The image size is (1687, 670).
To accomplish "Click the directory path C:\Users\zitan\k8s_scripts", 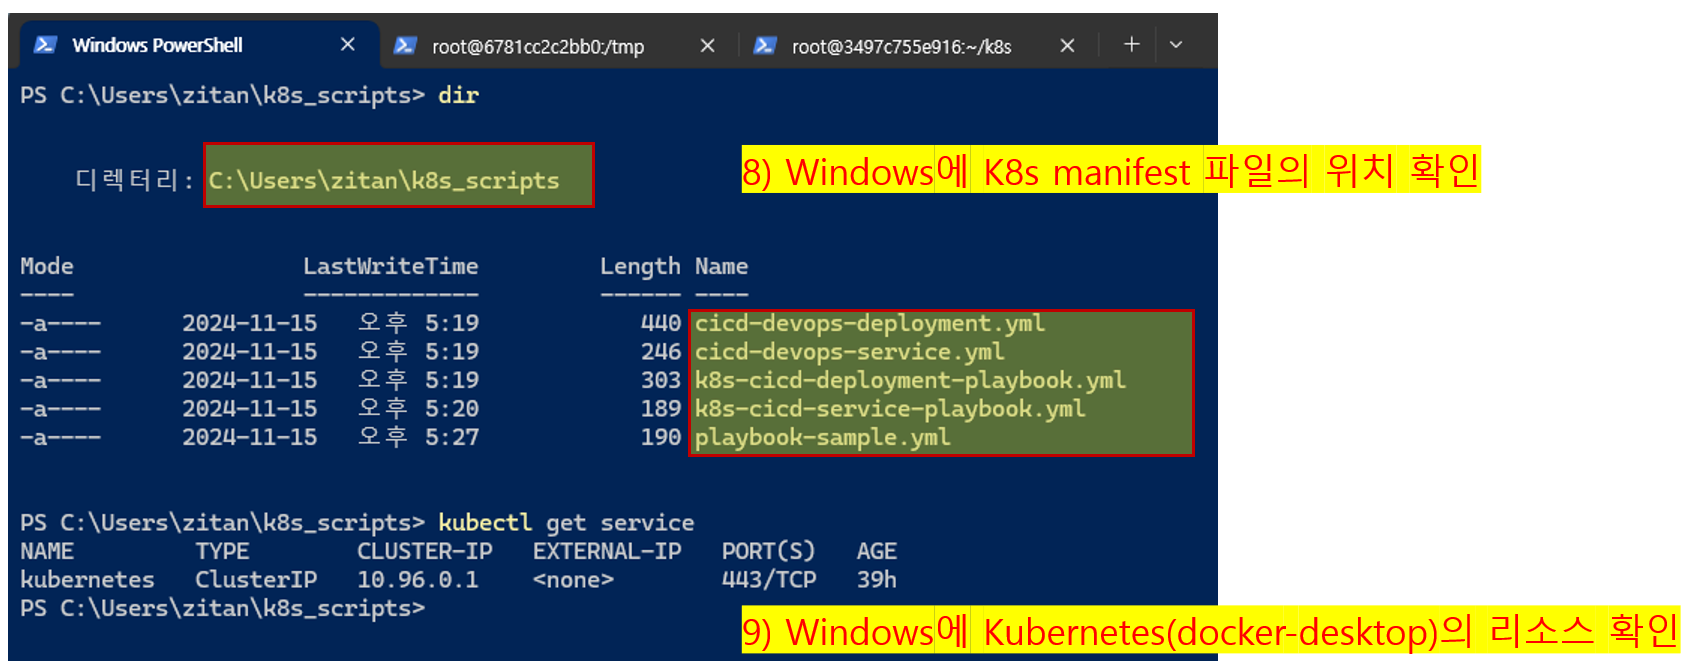I will click(384, 181).
